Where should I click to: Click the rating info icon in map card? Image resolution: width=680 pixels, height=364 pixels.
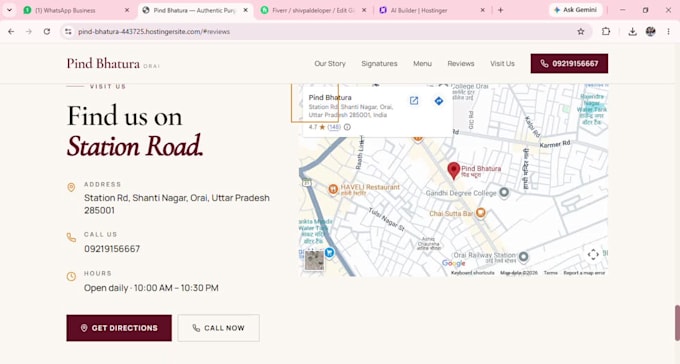click(347, 127)
